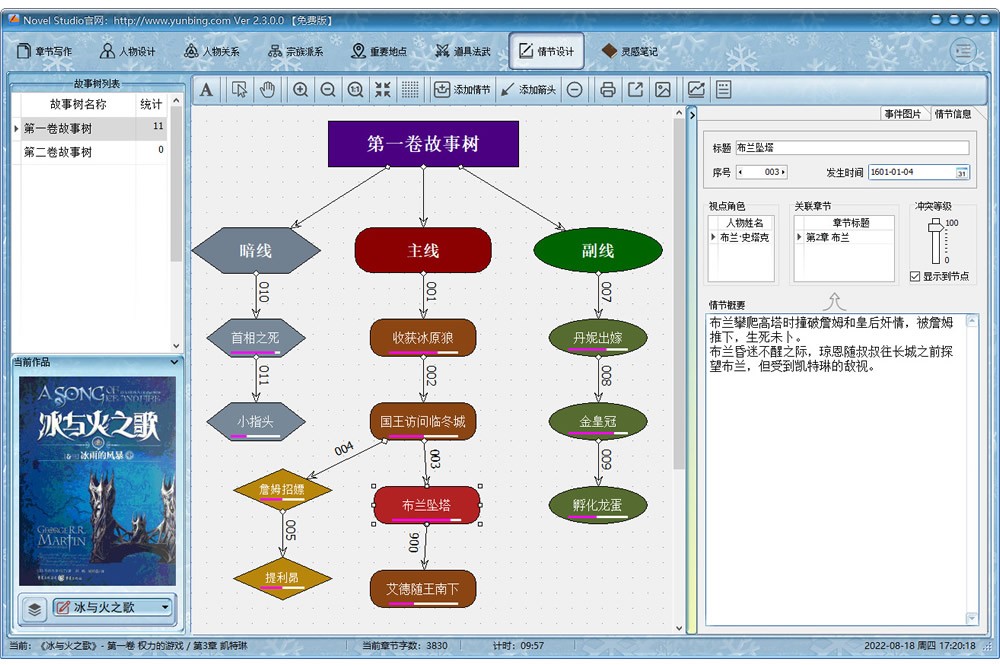This screenshot has height=666, width=1000.
Task: Select the 艾德随王南下 node
Action: [423, 589]
